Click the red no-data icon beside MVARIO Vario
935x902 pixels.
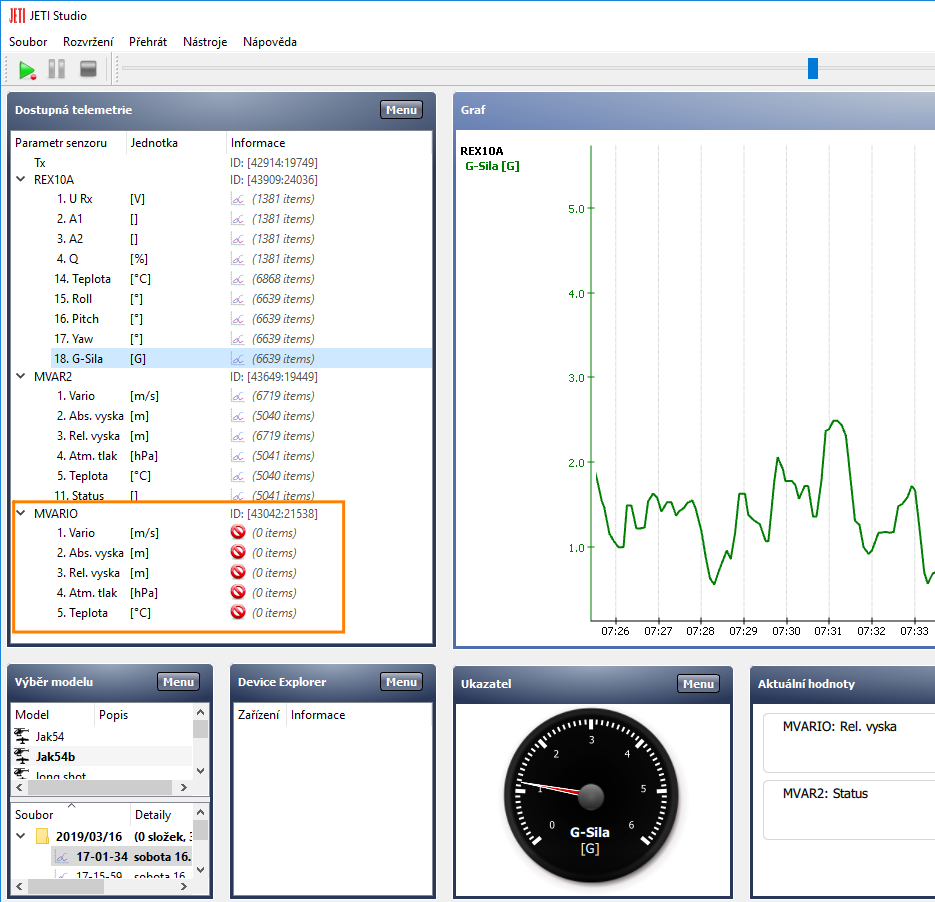pyautogui.click(x=238, y=533)
